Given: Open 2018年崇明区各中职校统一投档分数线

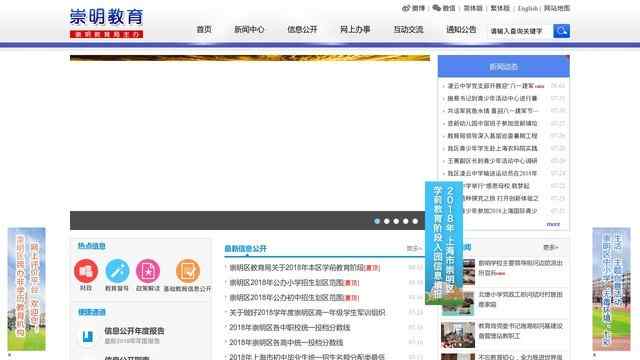Looking at the screenshot, I should click(x=290, y=328).
